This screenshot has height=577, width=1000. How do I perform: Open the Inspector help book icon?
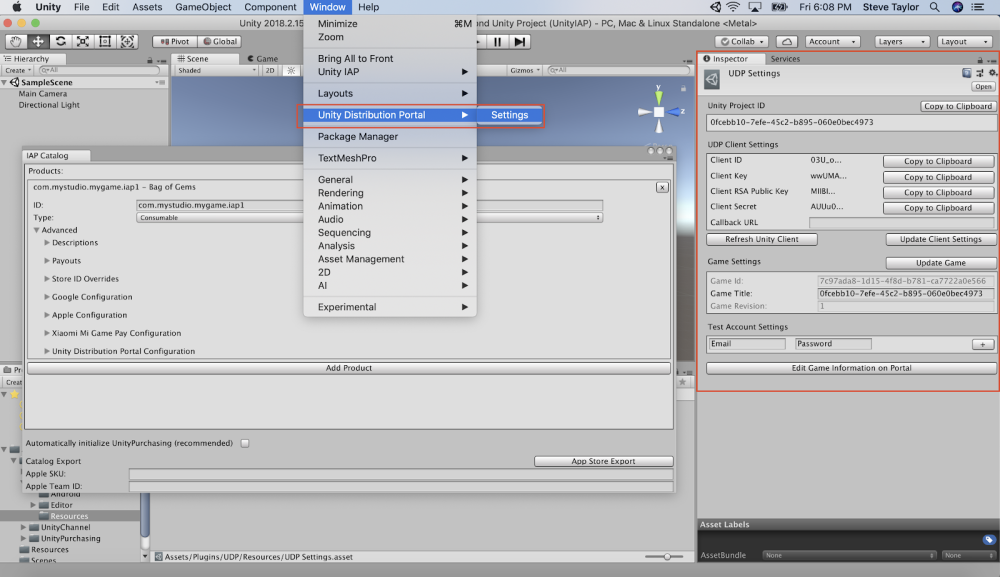[967, 73]
